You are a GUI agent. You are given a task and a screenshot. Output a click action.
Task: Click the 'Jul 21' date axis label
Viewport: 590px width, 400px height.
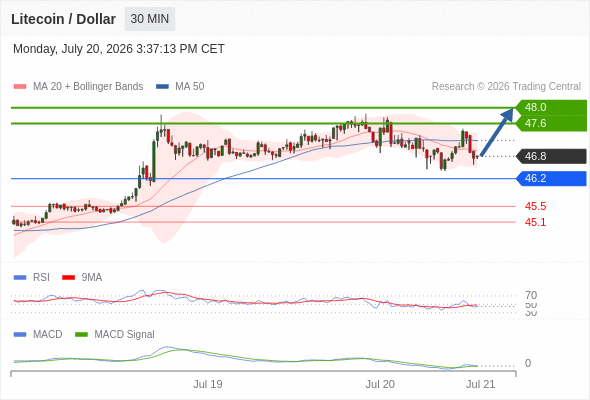coord(481,384)
